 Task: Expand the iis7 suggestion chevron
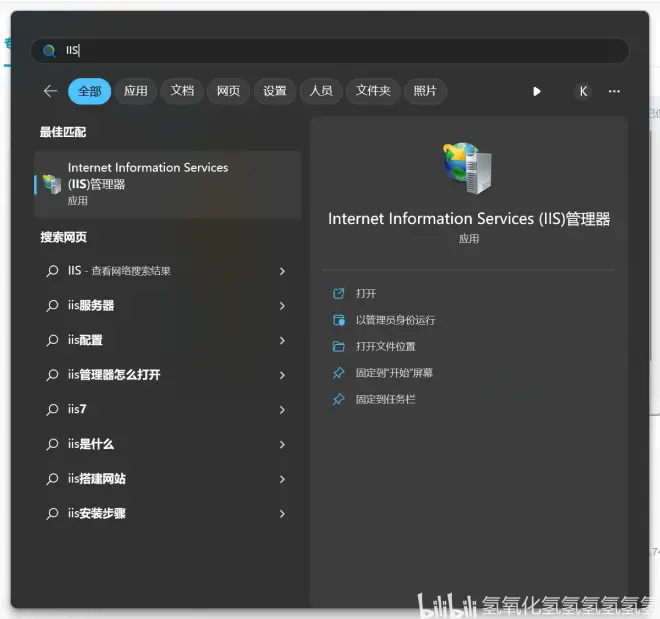tap(282, 410)
